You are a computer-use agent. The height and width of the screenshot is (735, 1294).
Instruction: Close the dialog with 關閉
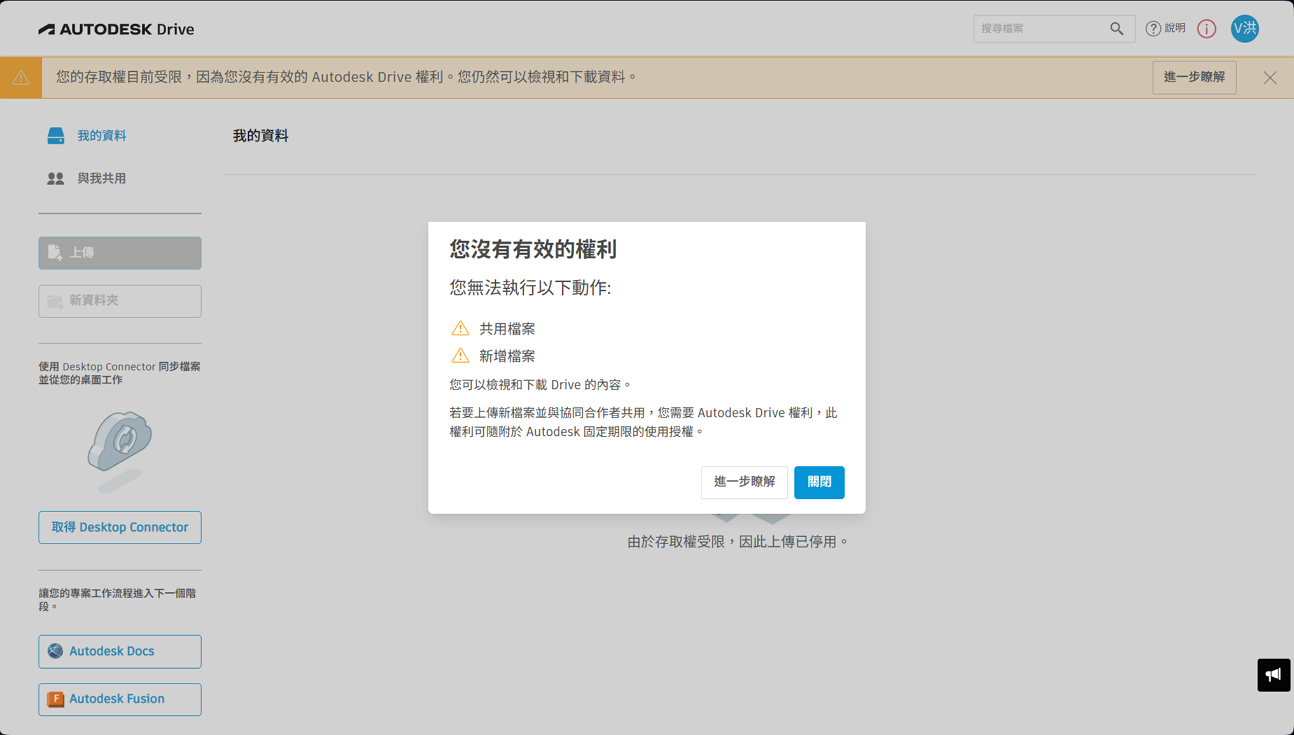pos(819,482)
